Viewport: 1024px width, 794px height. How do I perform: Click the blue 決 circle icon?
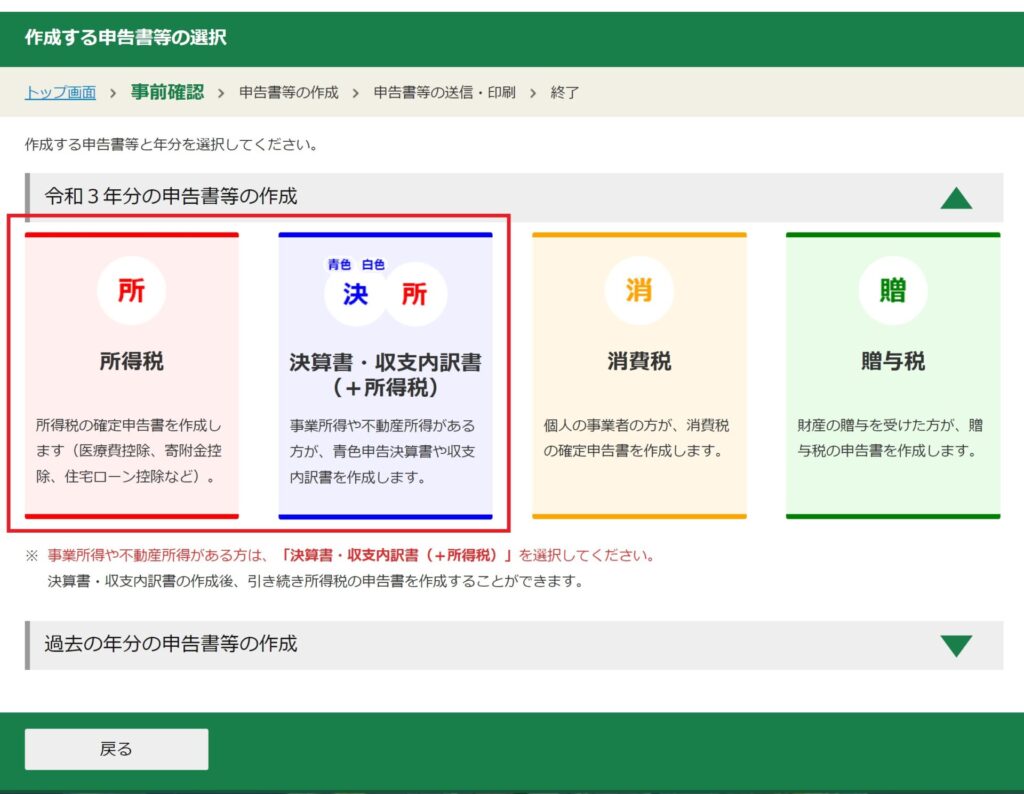[355, 294]
